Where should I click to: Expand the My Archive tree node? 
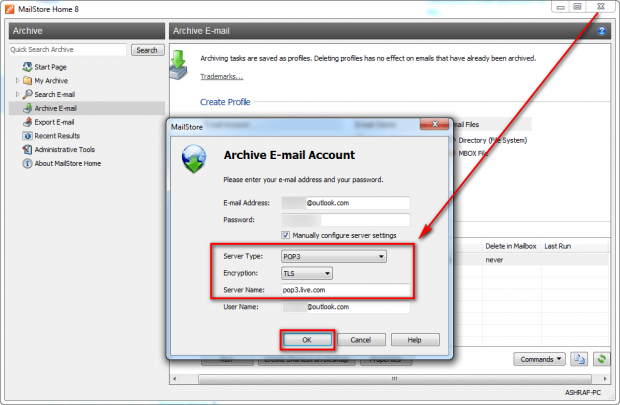tap(17, 81)
